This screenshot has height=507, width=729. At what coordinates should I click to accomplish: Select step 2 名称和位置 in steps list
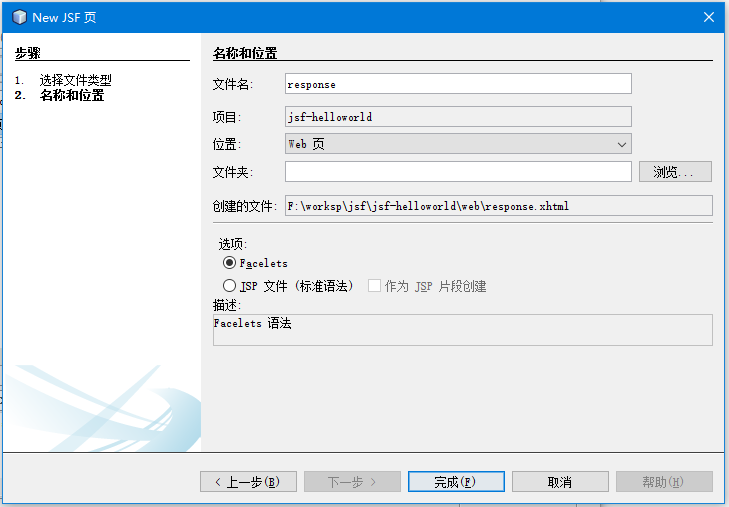pos(71,96)
